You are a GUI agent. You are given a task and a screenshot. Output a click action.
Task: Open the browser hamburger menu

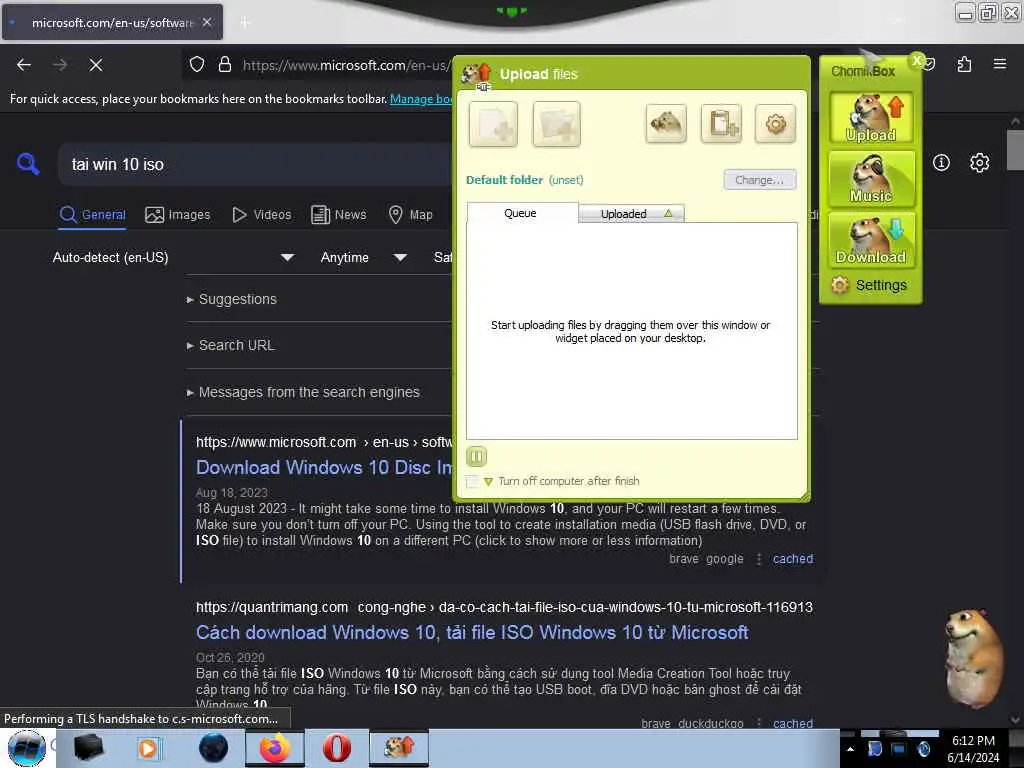[1000, 64]
